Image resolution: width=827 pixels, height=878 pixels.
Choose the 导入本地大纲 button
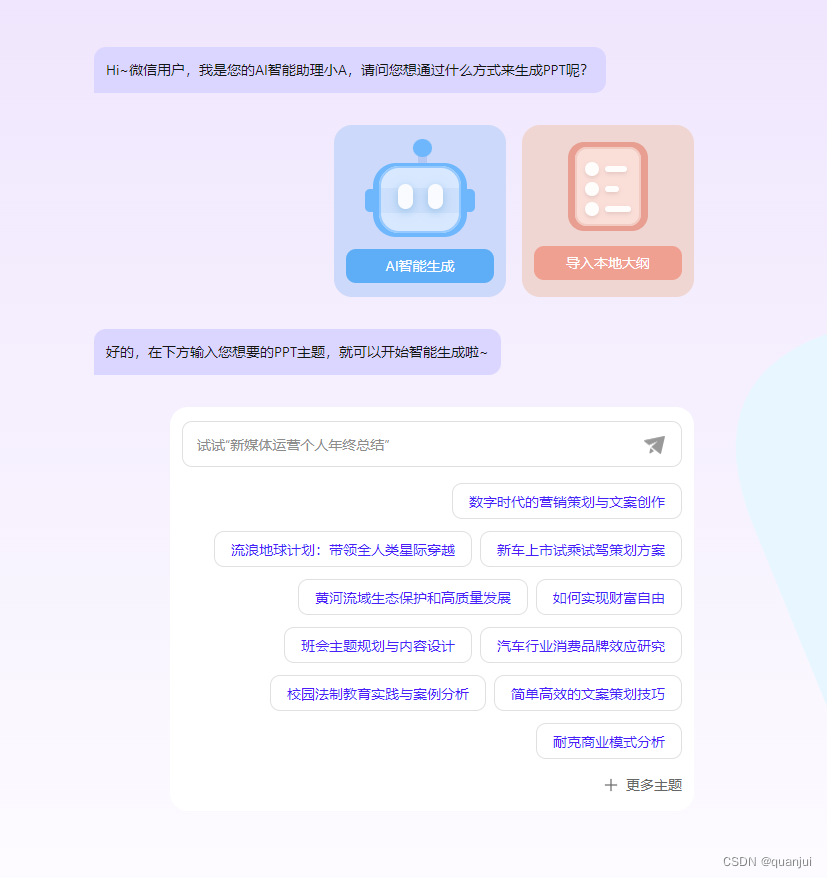[608, 263]
